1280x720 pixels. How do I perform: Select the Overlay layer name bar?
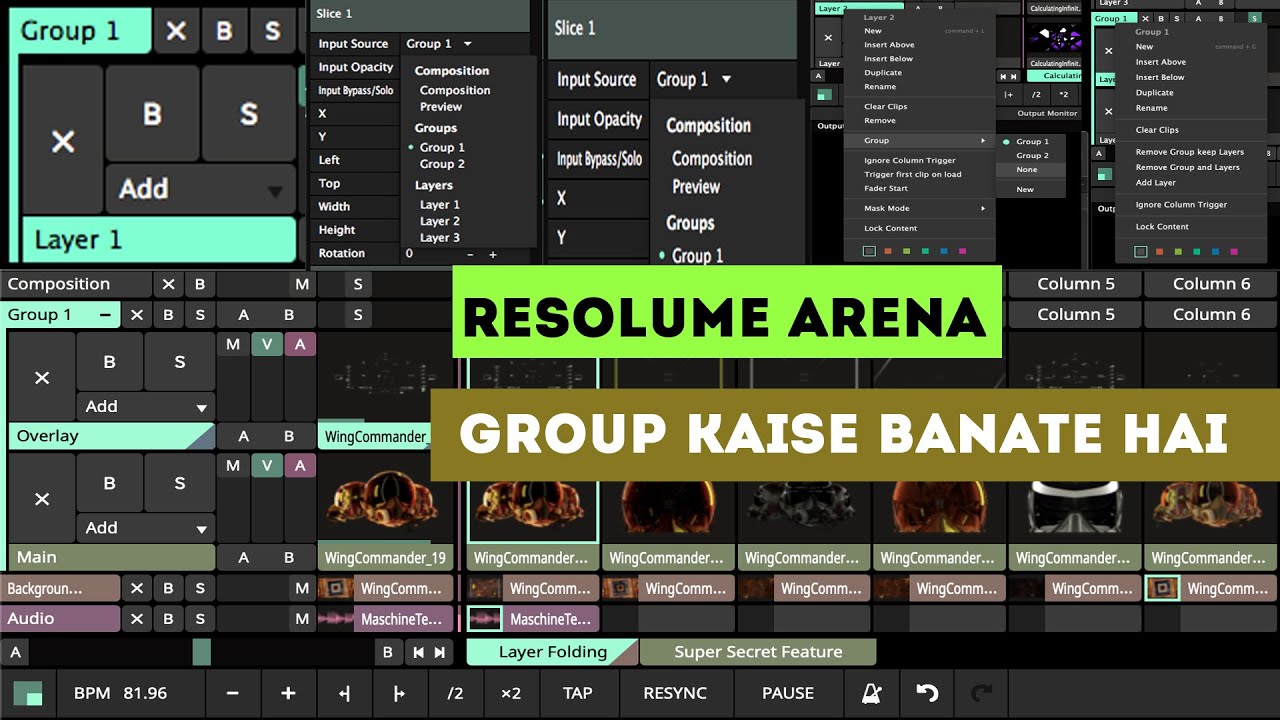(111, 436)
